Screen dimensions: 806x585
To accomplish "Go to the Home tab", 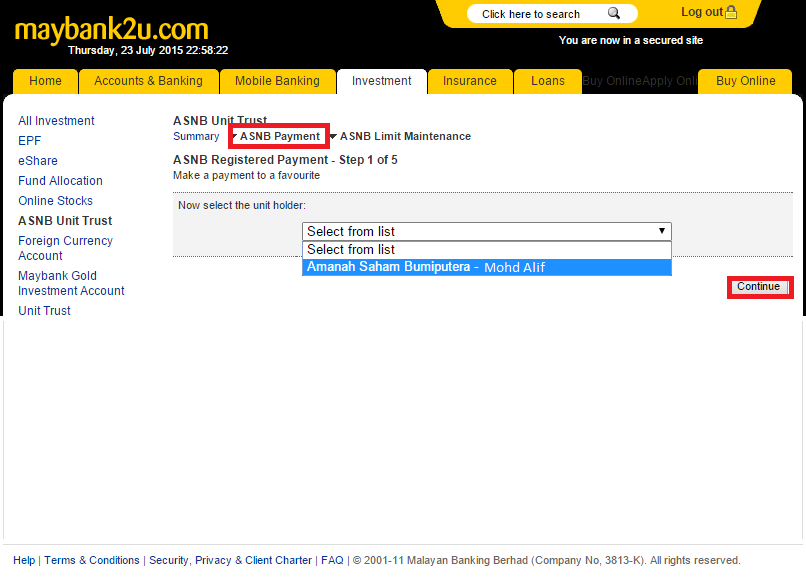I will tap(45, 81).
